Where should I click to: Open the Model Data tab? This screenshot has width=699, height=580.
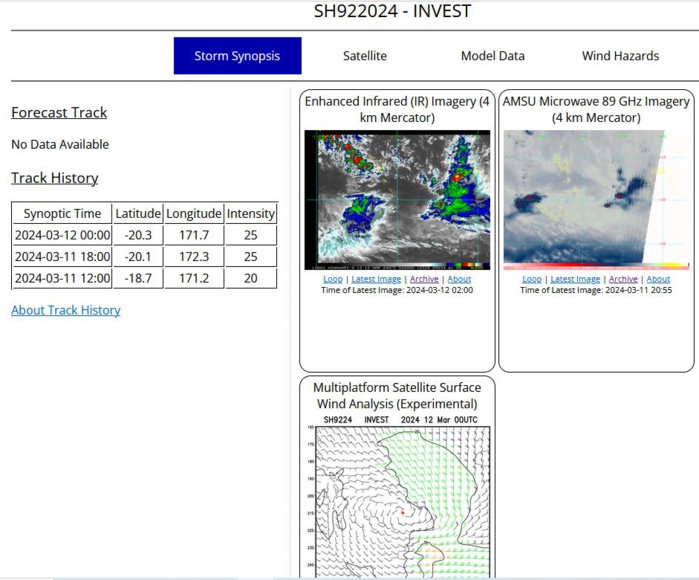(492, 56)
